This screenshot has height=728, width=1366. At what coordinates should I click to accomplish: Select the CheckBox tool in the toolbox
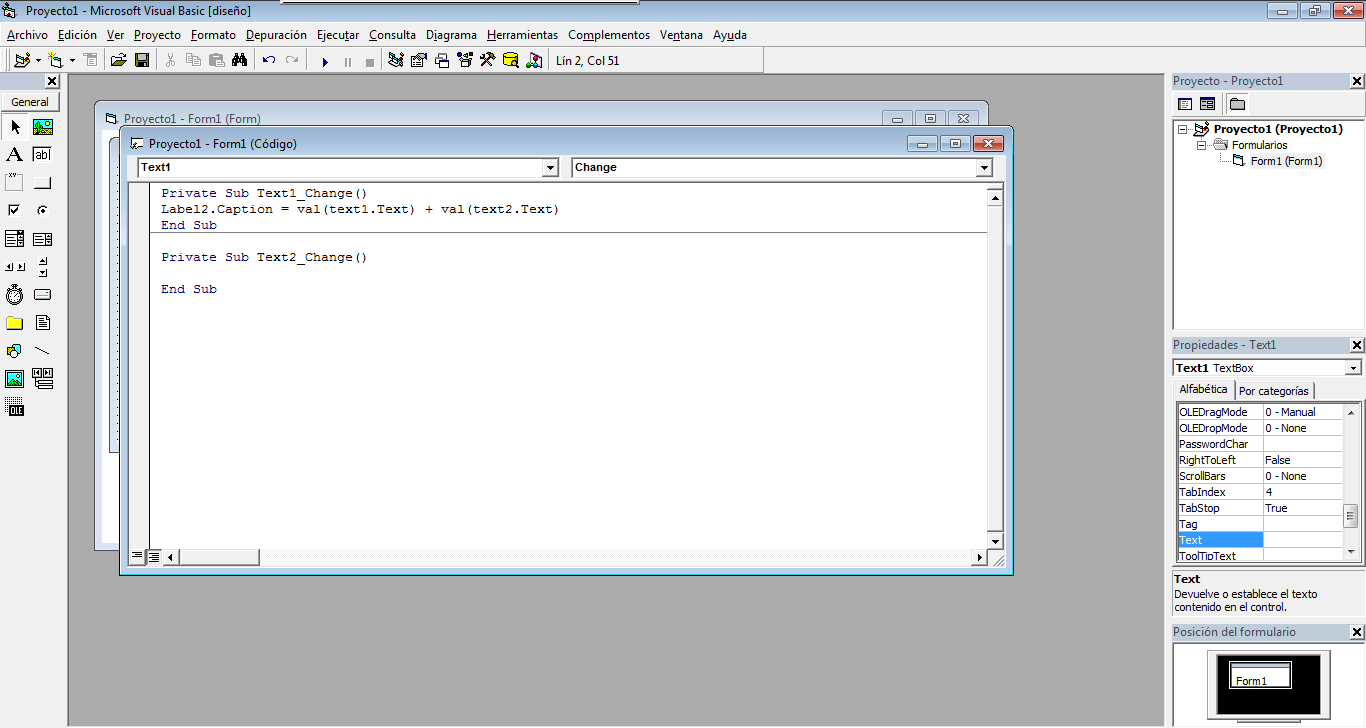[14, 210]
